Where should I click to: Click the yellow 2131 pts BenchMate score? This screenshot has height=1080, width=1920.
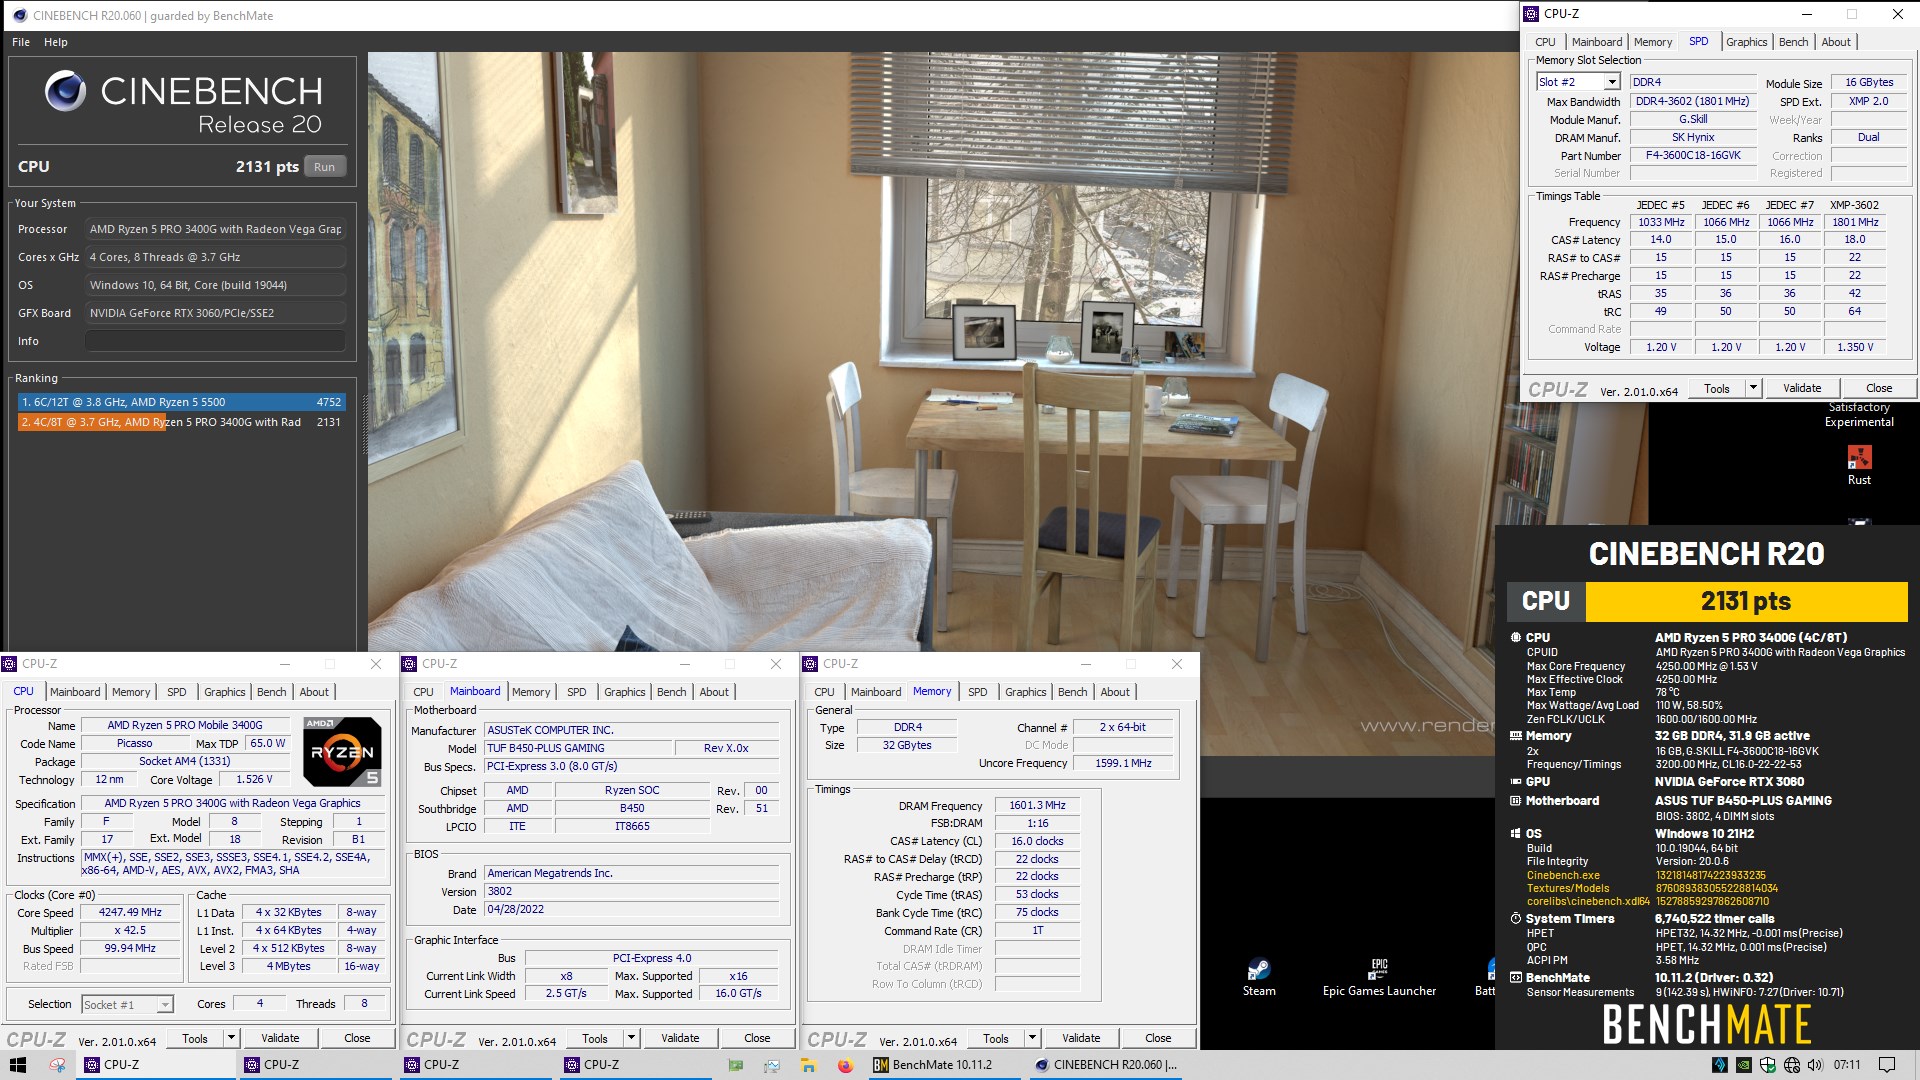[x=1746, y=601]
